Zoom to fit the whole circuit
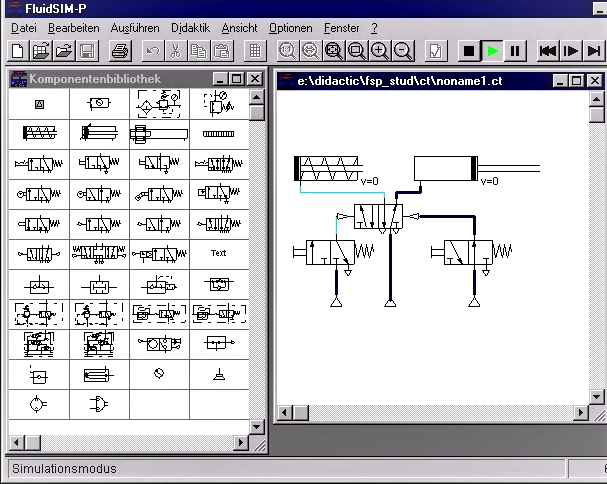The width and height of the screenshot is (607, 484). [334, 51]
